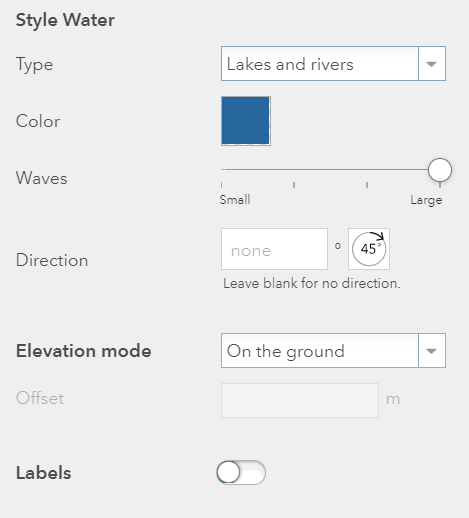Enable the Labels toggle switch
This screenshot has height=518, width=469.
[241, 472]
